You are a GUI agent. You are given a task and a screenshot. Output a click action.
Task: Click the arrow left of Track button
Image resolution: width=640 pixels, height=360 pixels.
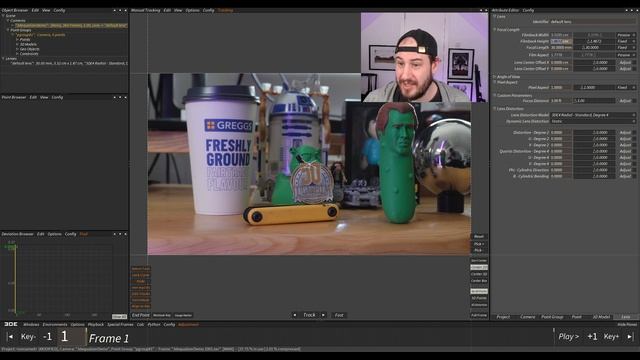point(295,315)
